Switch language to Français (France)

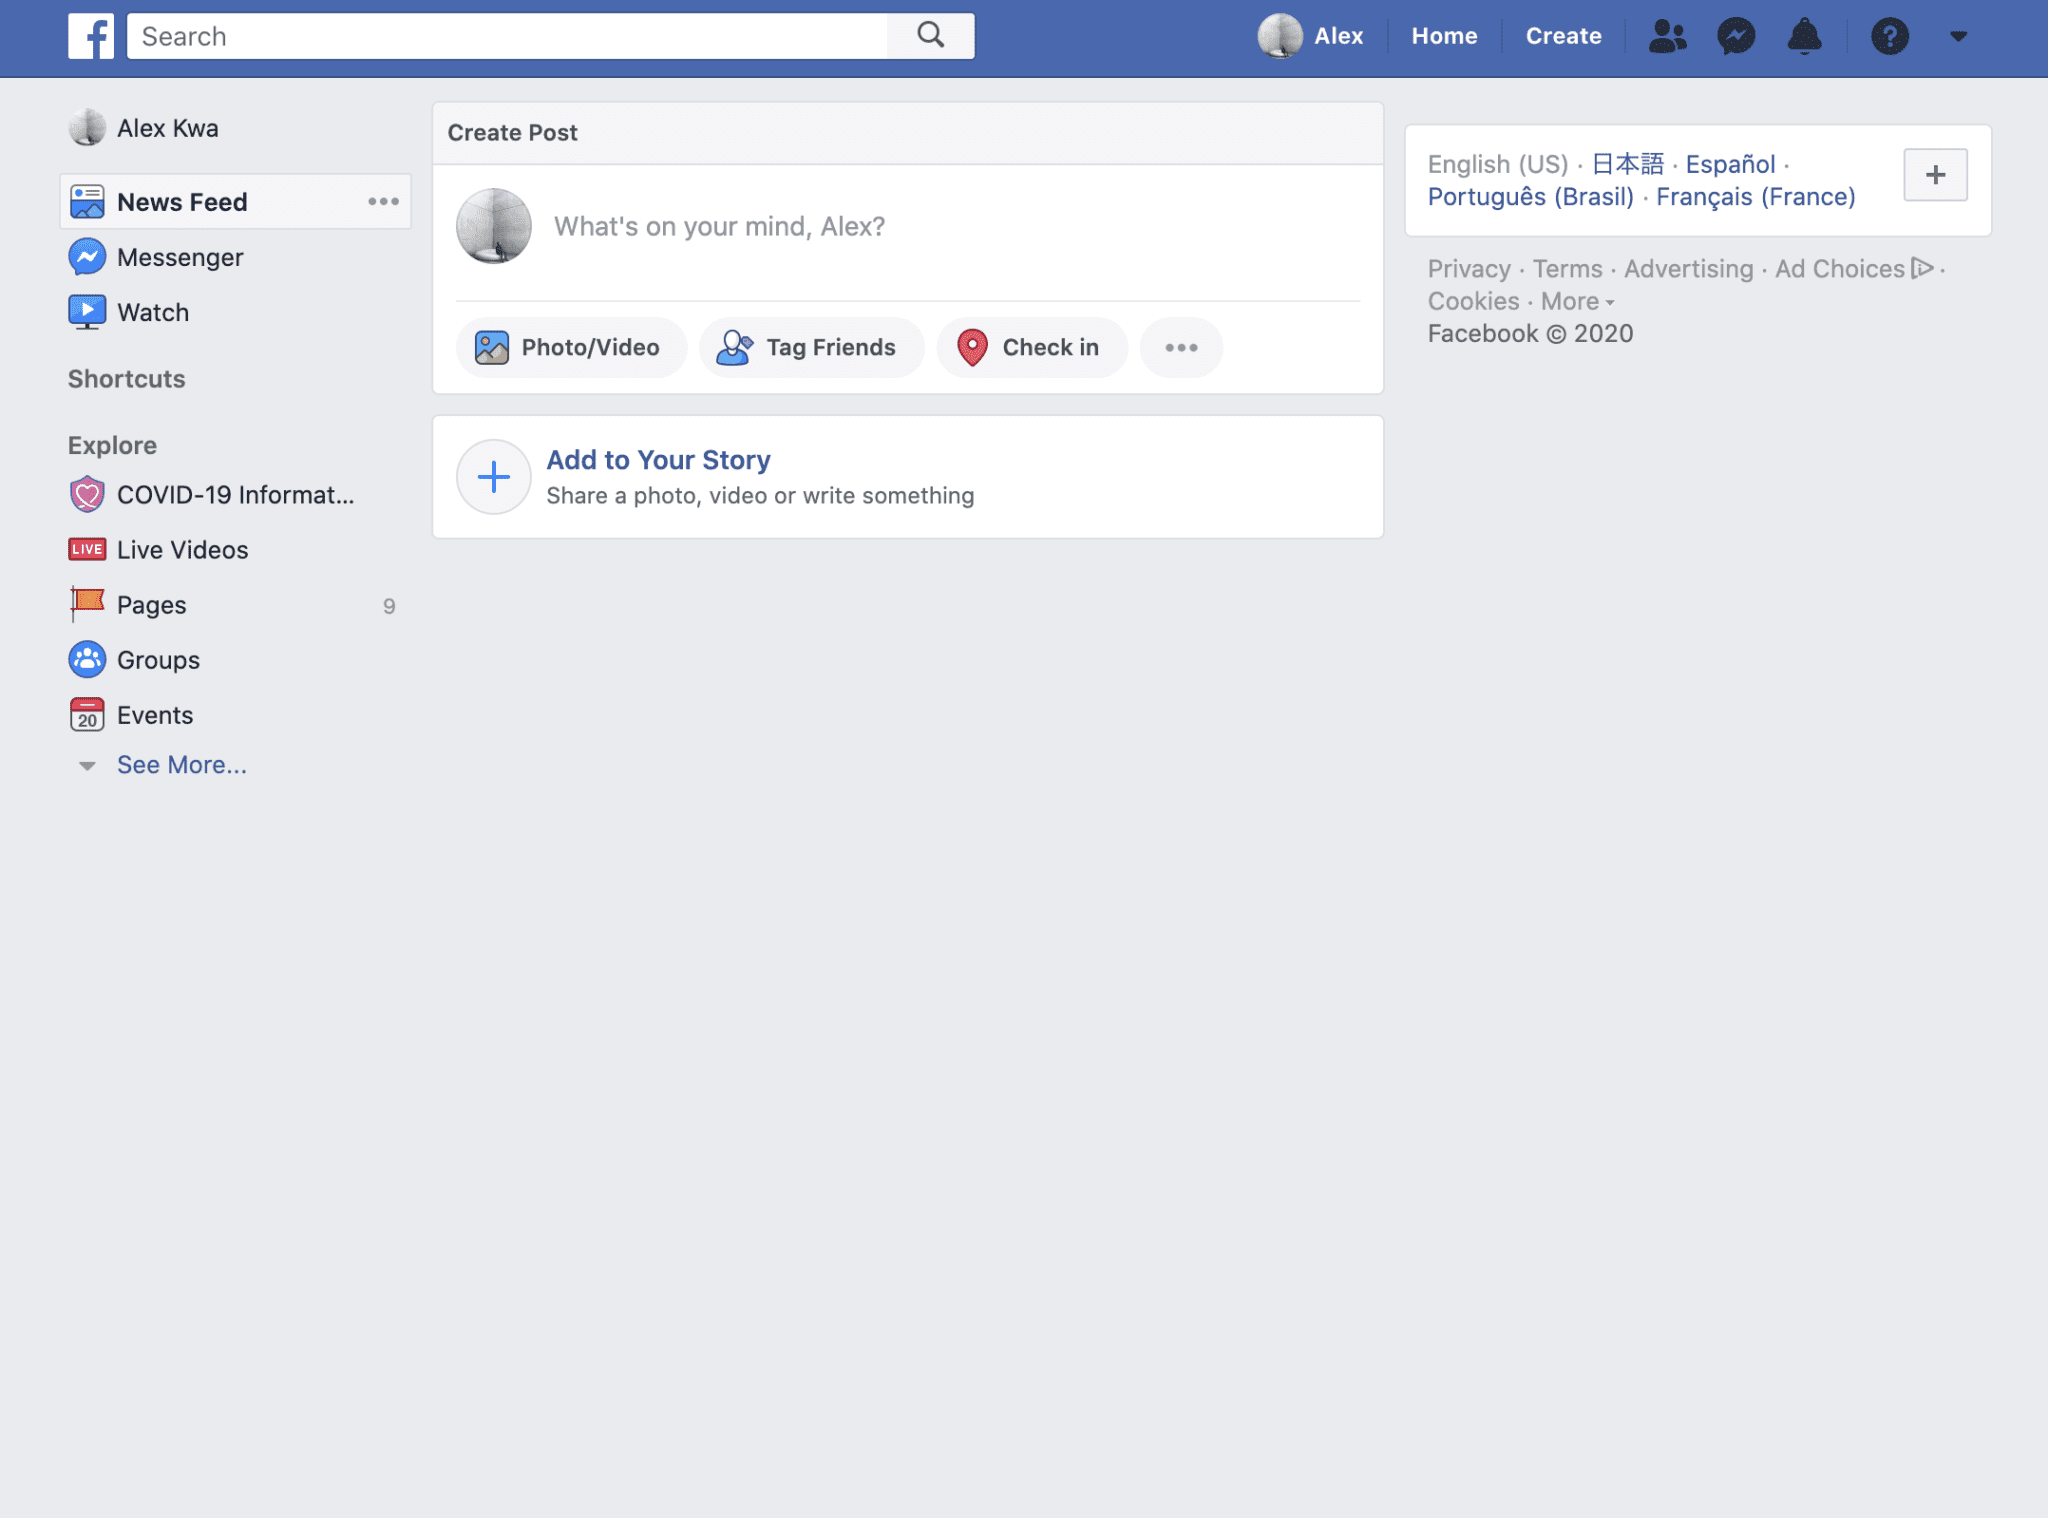coord(1755,196)
